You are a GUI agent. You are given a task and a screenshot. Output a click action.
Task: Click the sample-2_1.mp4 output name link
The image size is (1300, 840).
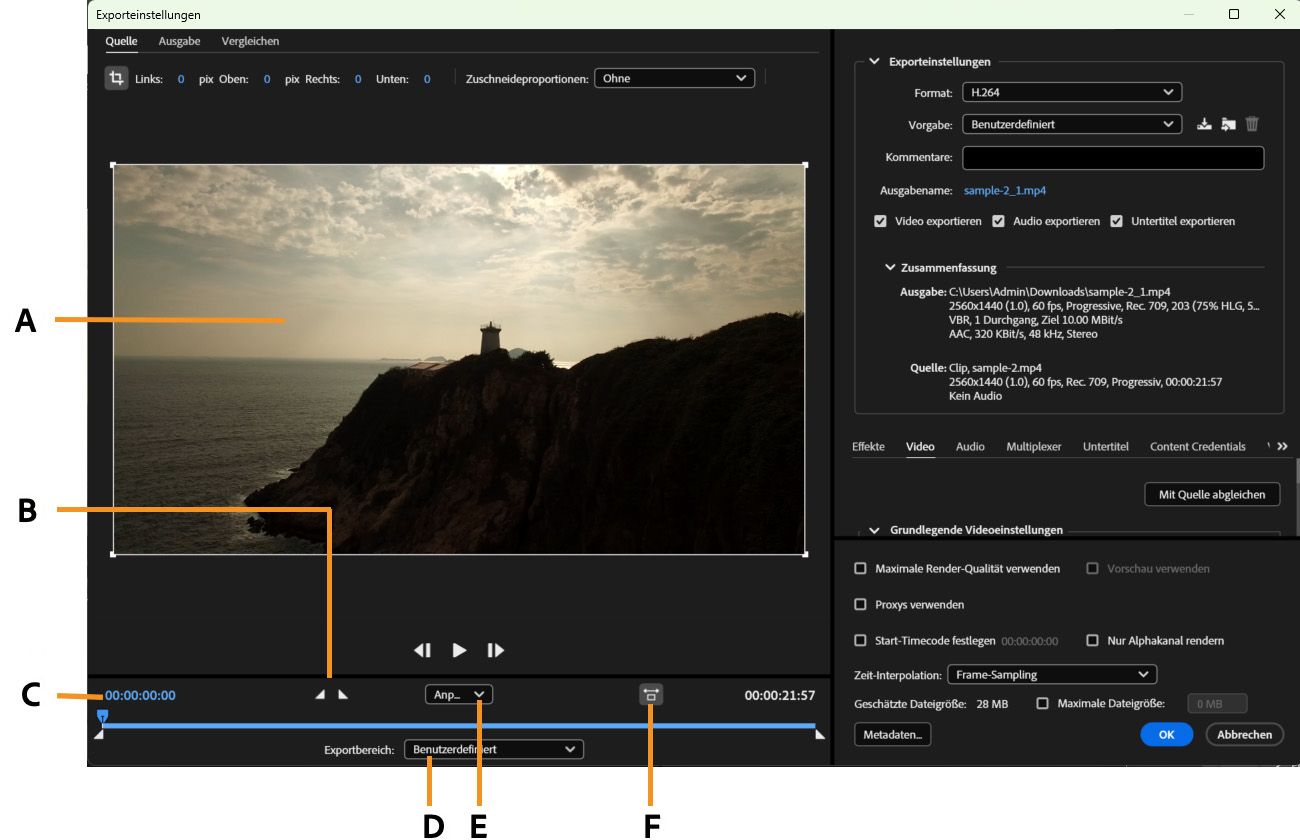1004,190
